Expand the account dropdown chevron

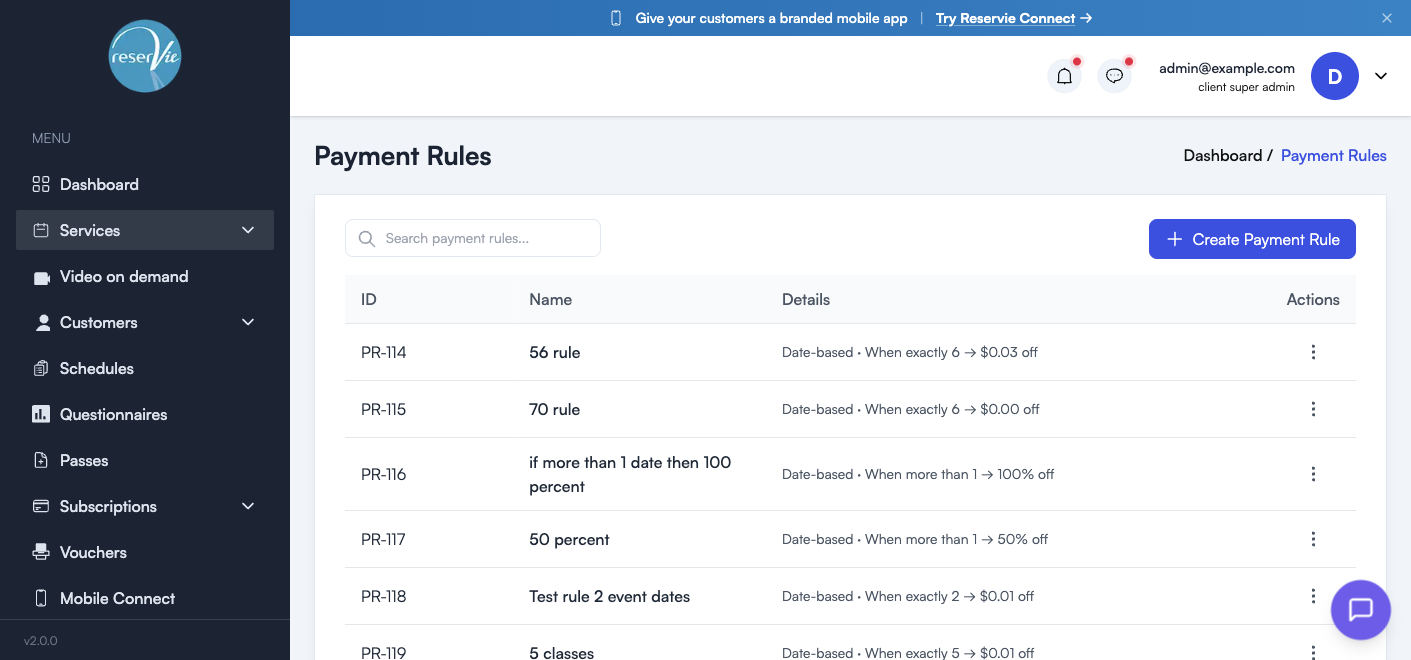[x=1381, y=76]
